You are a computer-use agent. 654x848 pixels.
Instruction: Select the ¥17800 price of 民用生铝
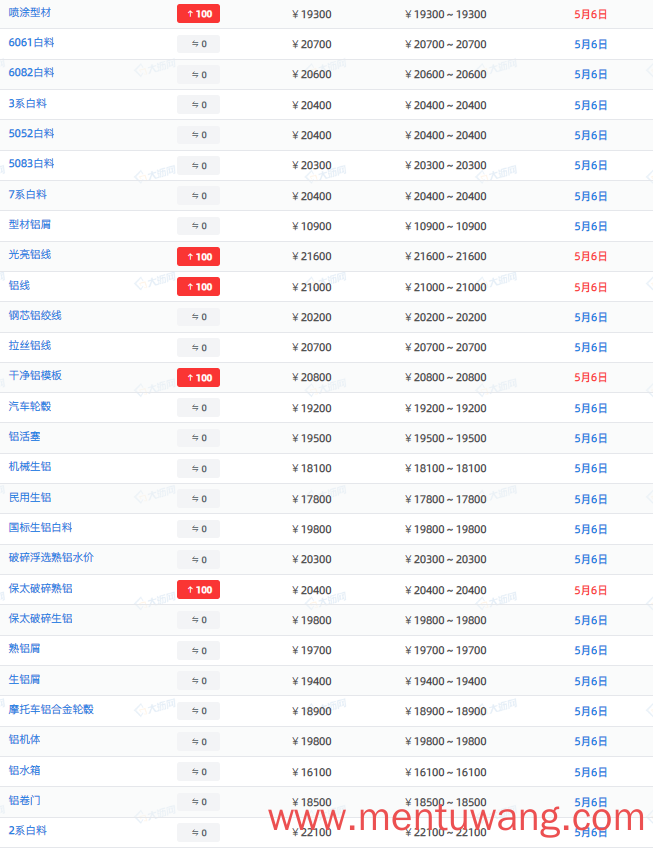(312, 499)
